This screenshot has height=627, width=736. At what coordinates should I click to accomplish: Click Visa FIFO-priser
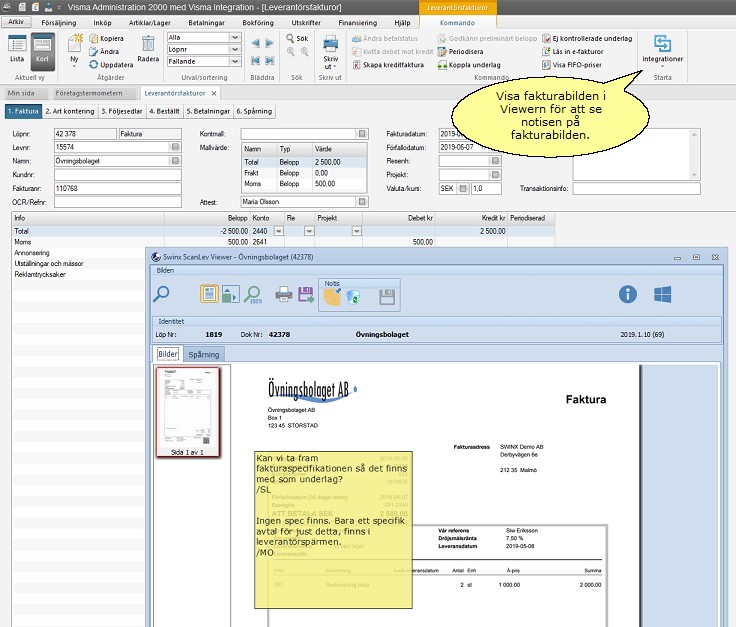pyautogui.click(x=572, y=65)
